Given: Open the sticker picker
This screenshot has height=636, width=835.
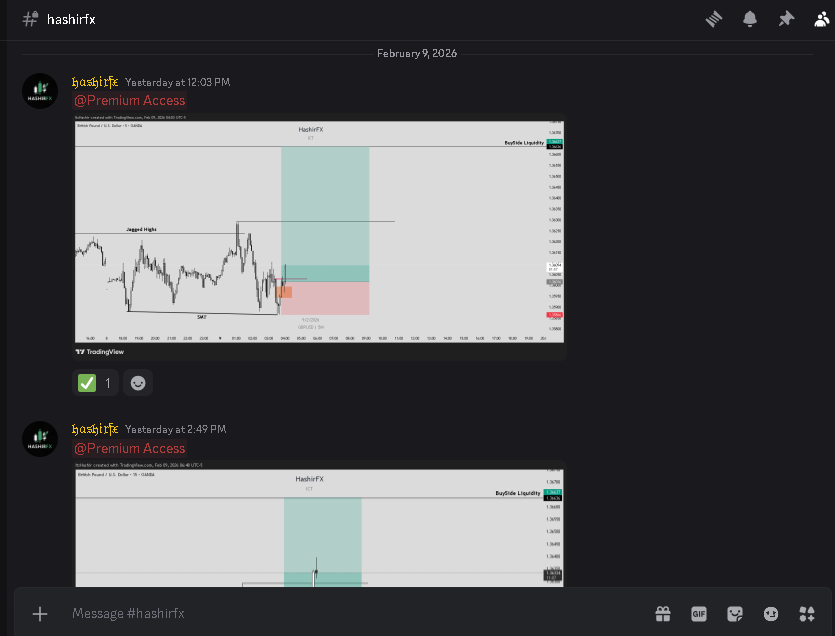Looking at the screenshot, I should click(735, 614).
